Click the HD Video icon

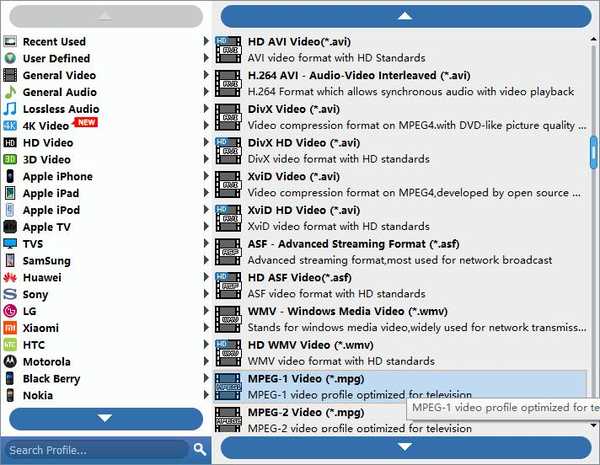point(10,143)
